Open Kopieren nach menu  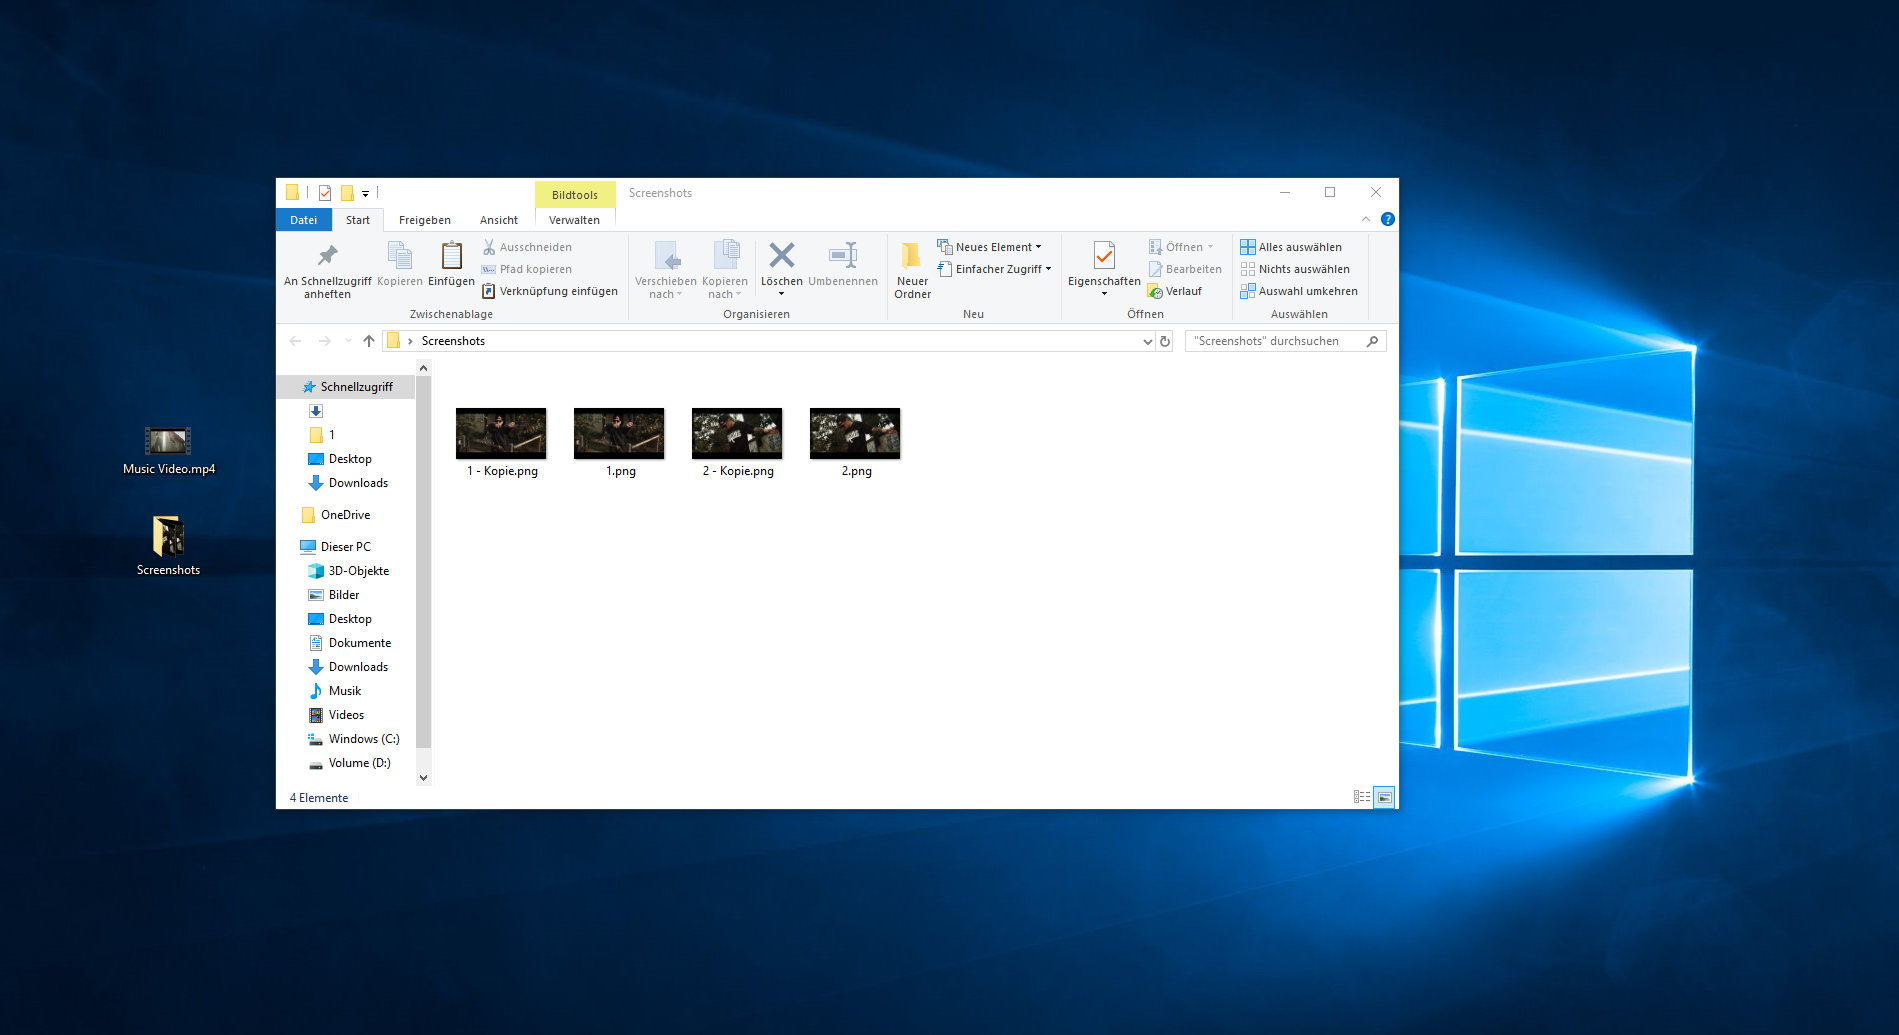click(x=725, y=269)
